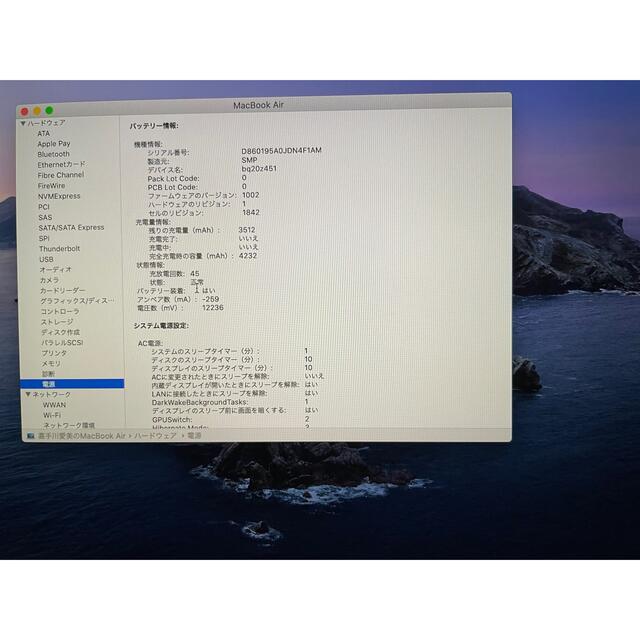The height and width of the screenshot is (640, 640).
Task: Click amperage value -259
Action: coord(211,299)
